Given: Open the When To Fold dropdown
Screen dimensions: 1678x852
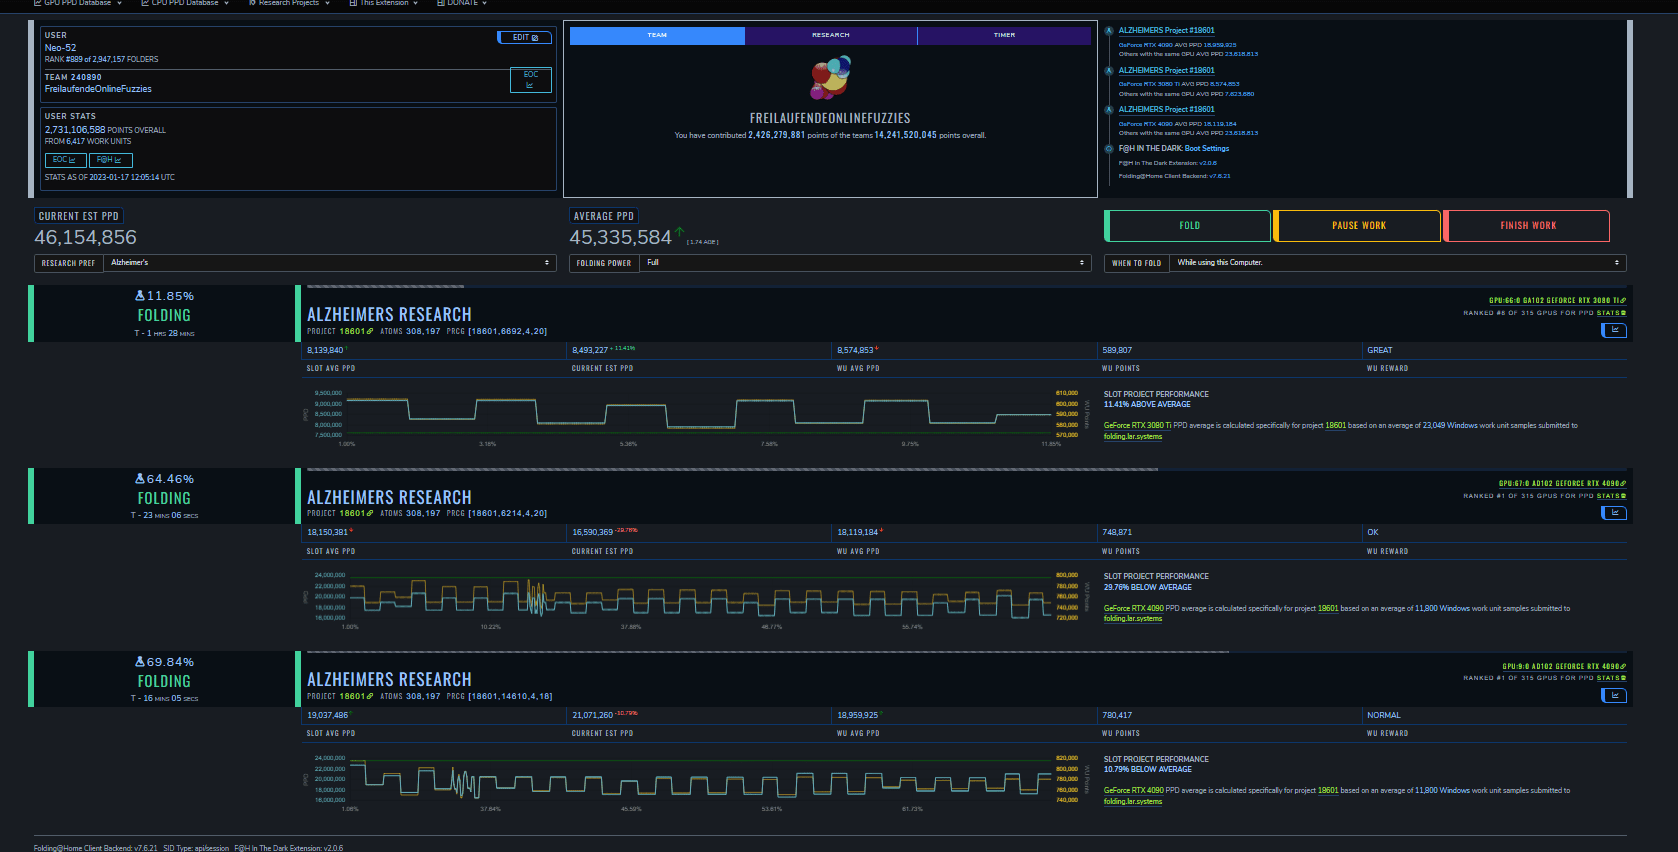Looking at the screenshot, I should click(1398, 263).
